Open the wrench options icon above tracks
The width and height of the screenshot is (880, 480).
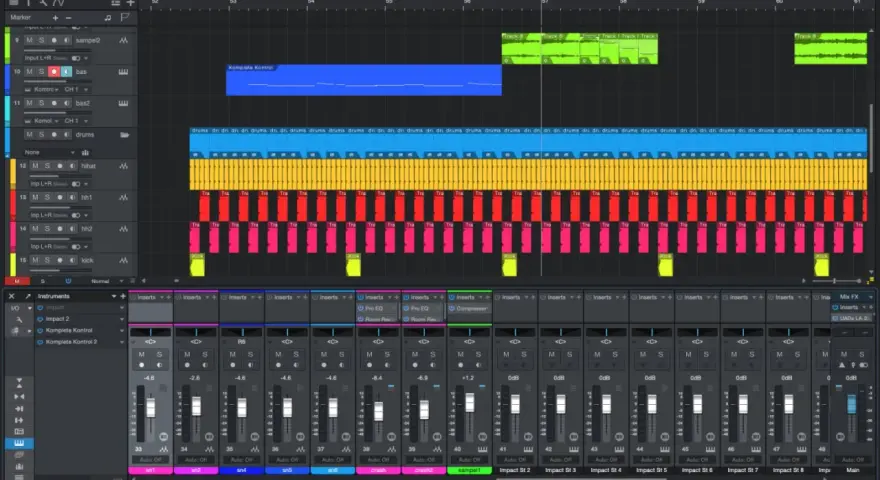43,3
